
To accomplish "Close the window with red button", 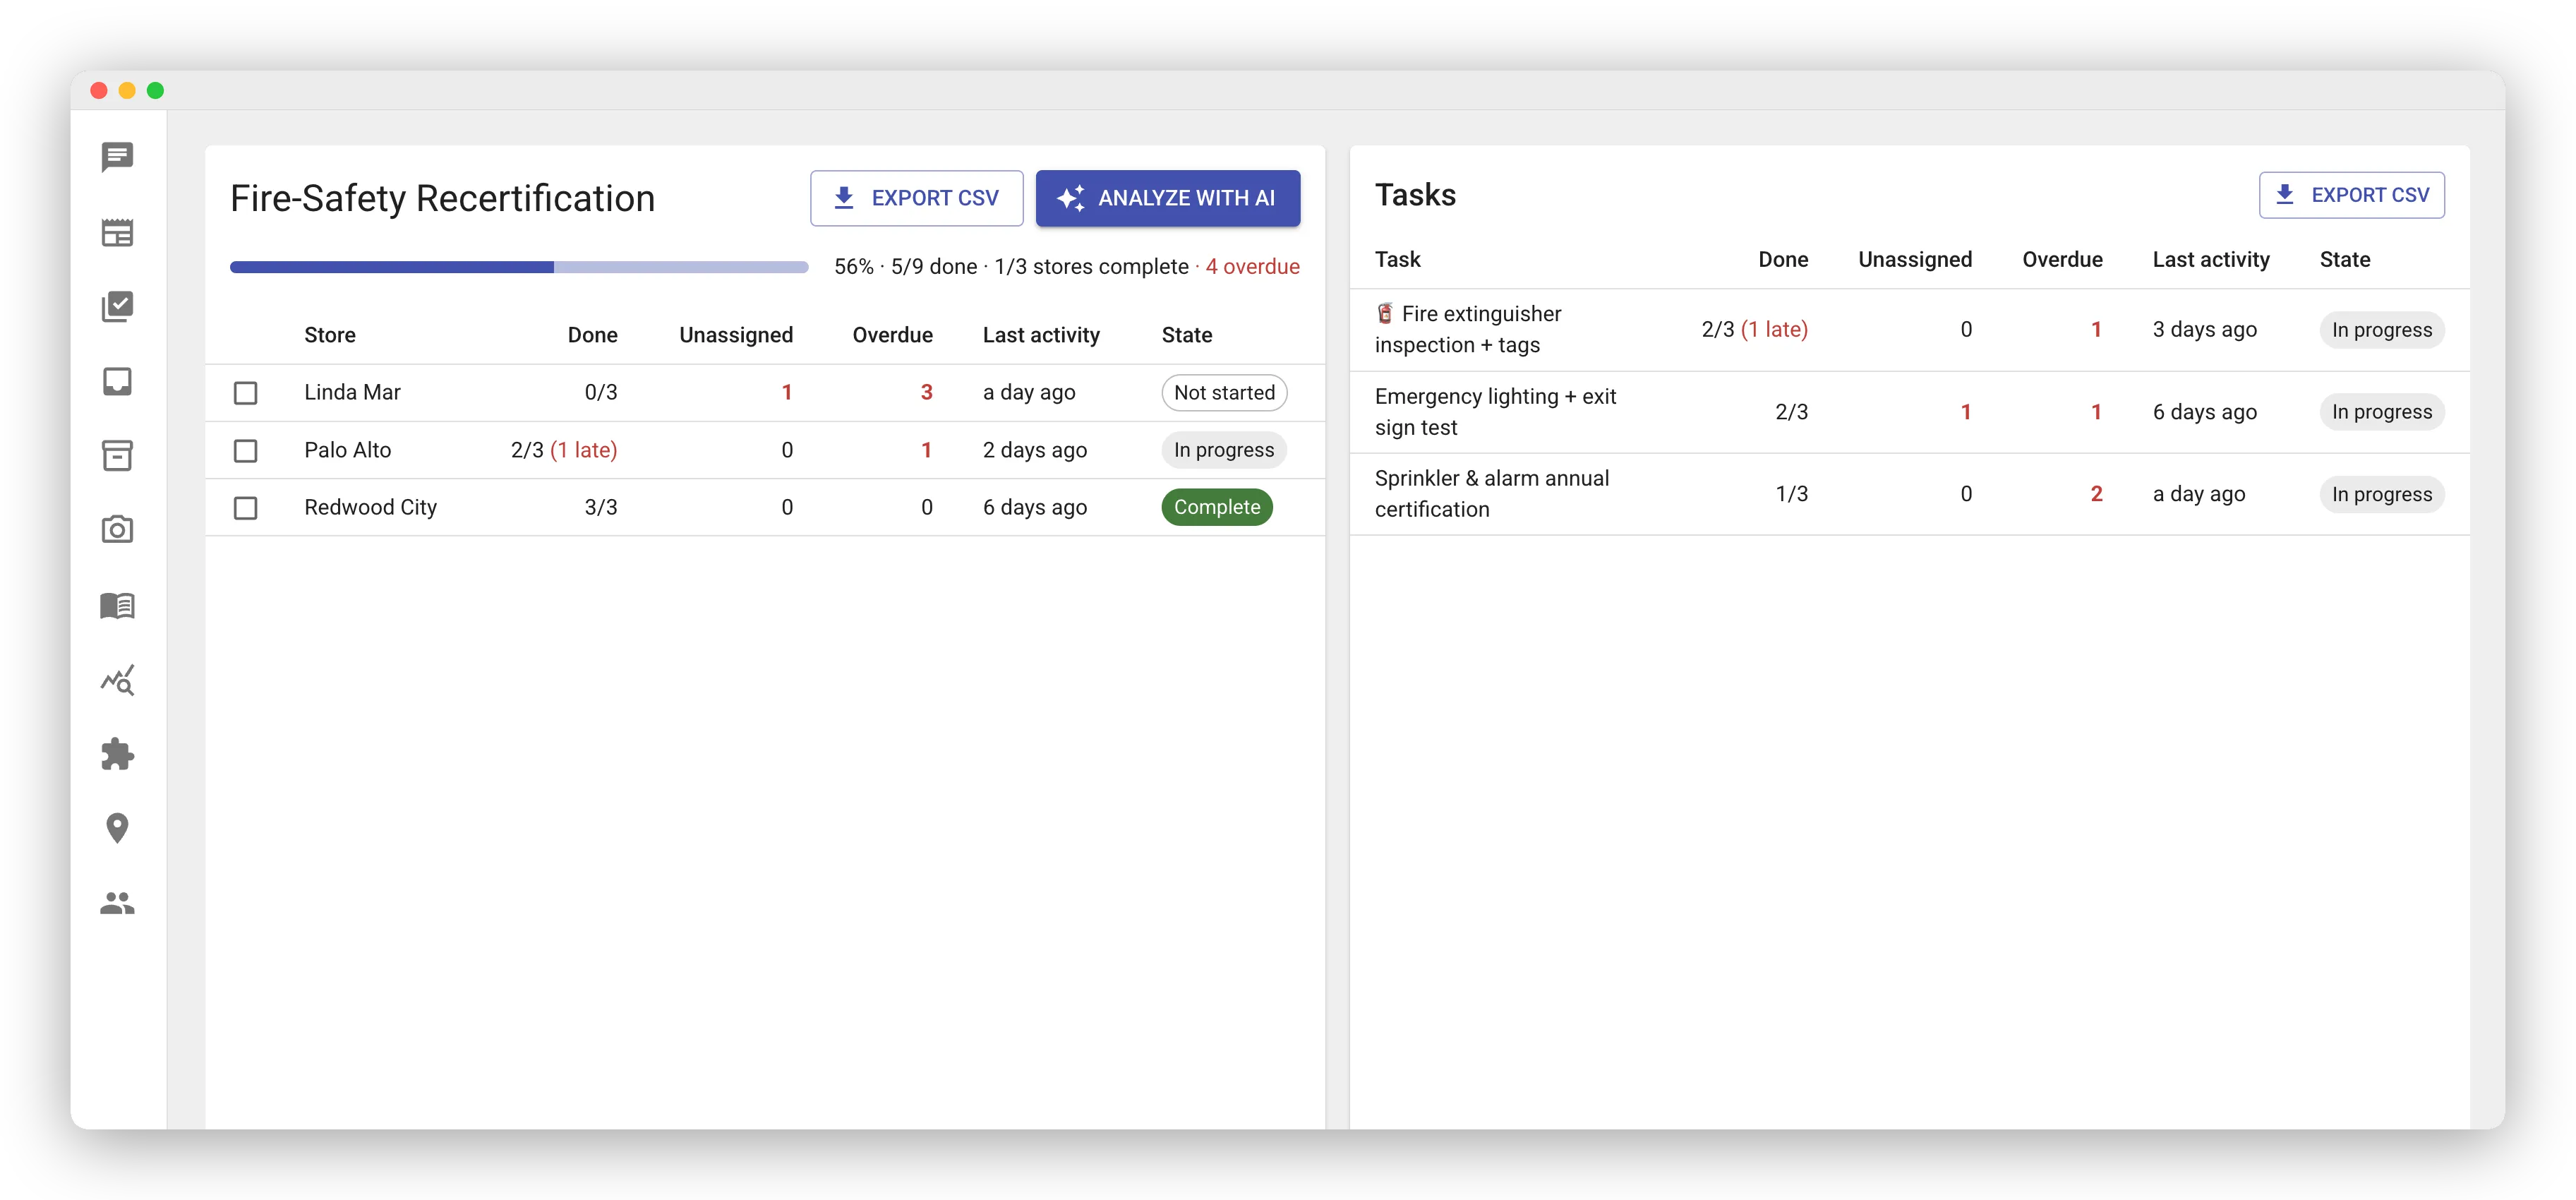I will tap(99, 91).
